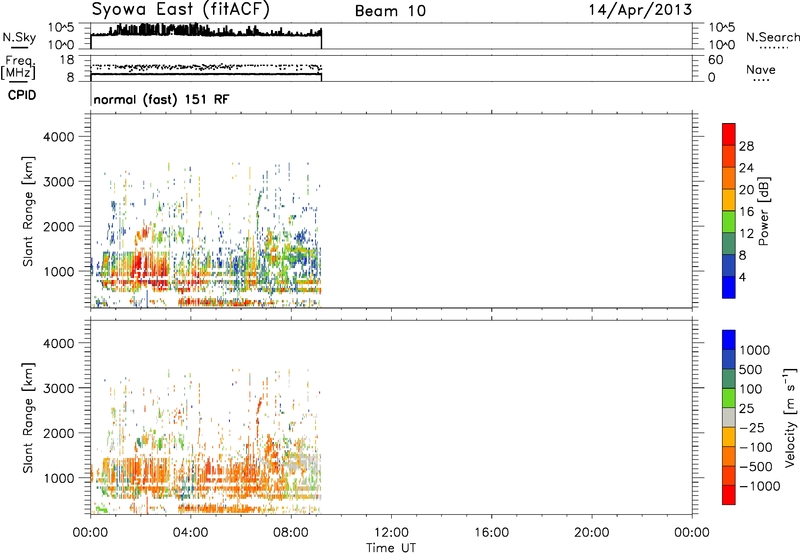The width and height of the screenshot is (800, 554).
Task: Click velocity colorbar value 1000
Action: click(754, 350)
